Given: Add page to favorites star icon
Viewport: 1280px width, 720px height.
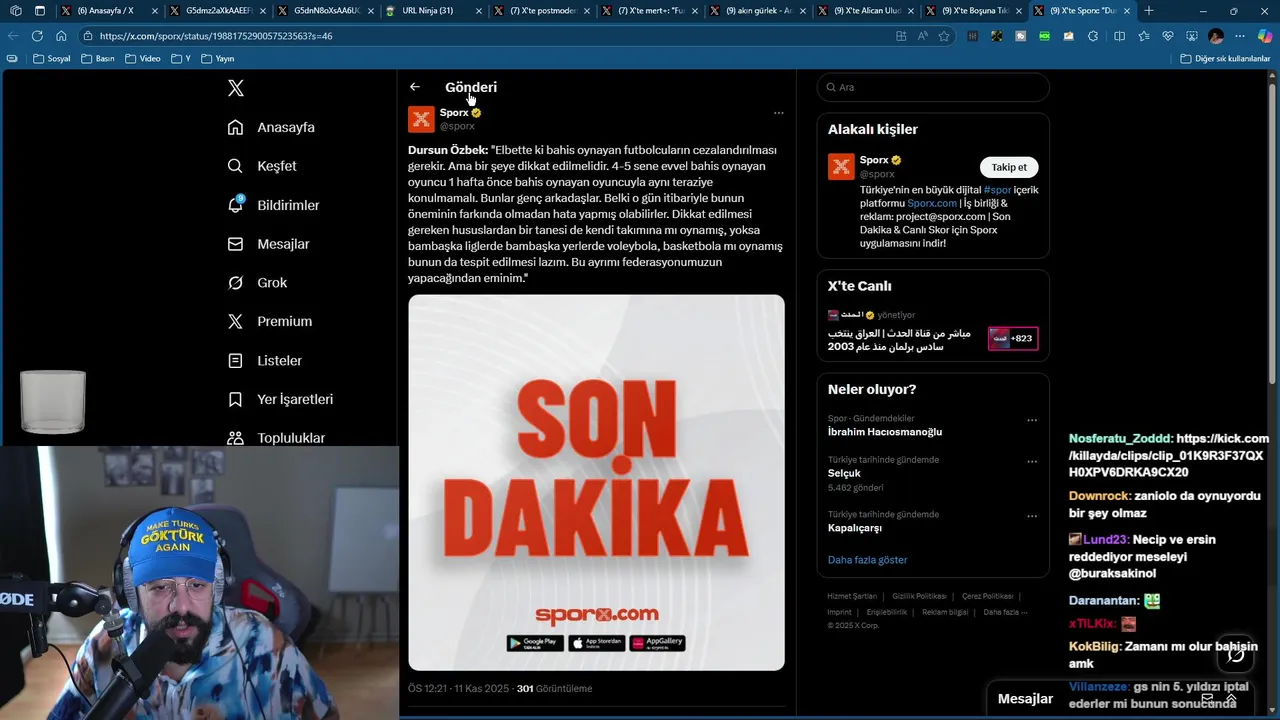Looking at the screenshot, I should 944,36.
